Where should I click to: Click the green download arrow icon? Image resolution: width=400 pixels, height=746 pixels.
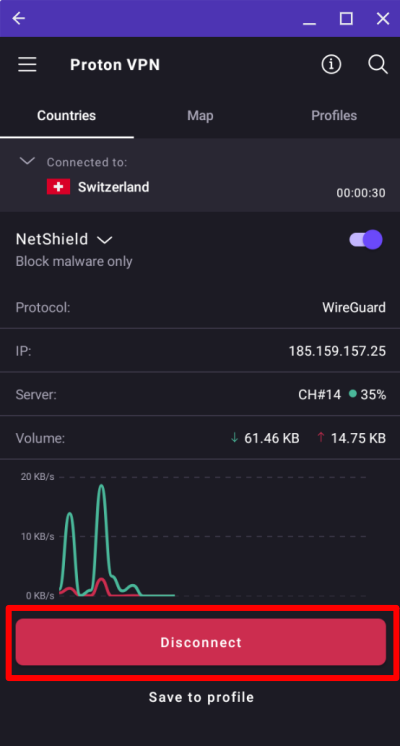pyautogui.click(x=234, y=438)
